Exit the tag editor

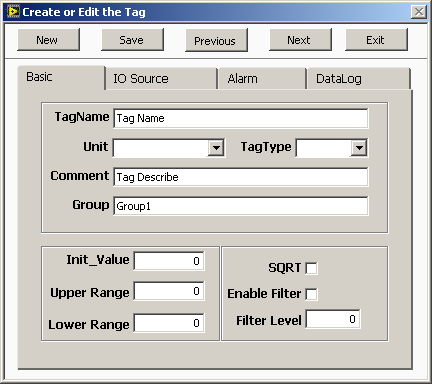377,40
